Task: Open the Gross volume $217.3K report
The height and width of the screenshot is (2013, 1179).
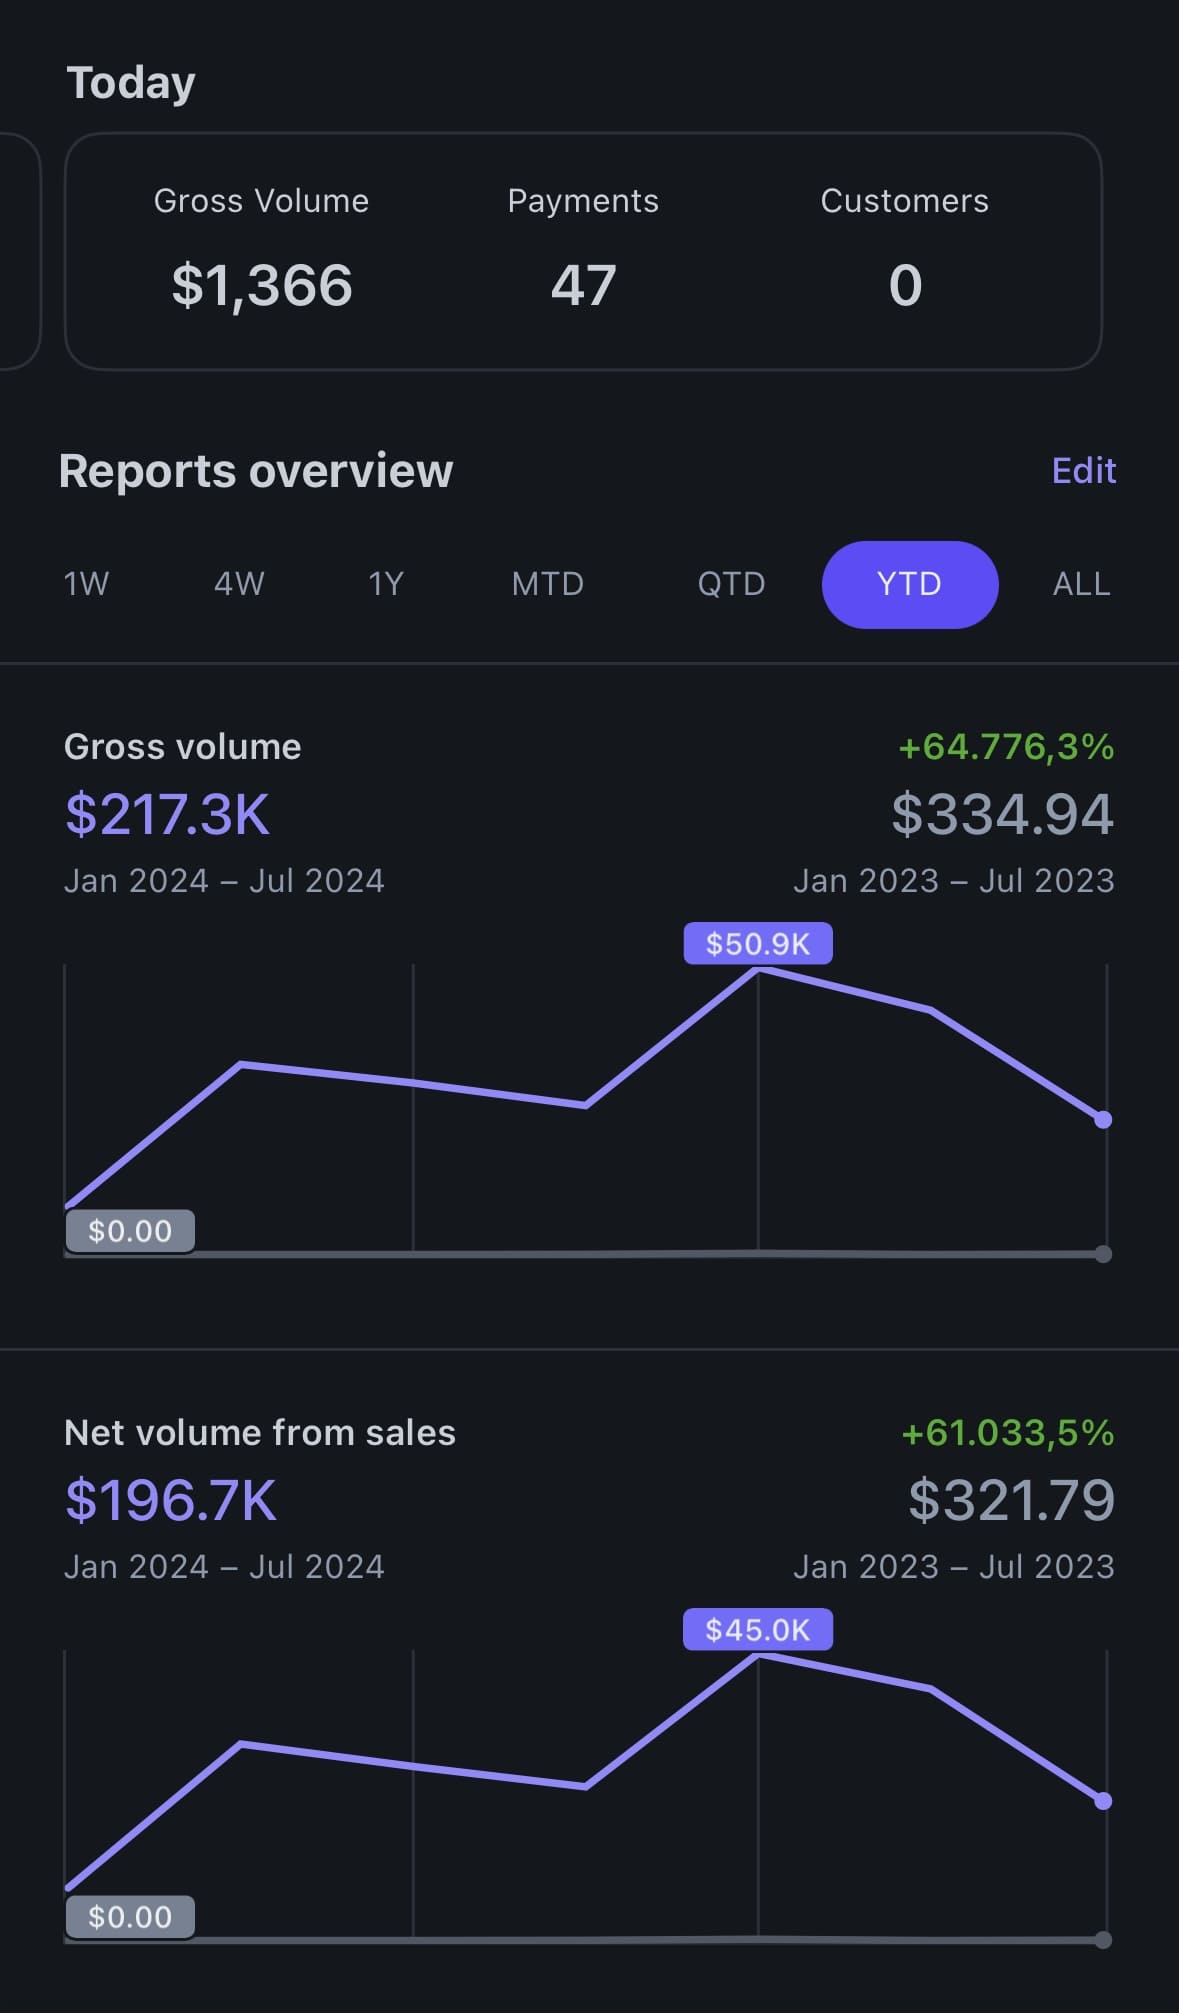Action: pyautogui.click(x=167, y=814)
